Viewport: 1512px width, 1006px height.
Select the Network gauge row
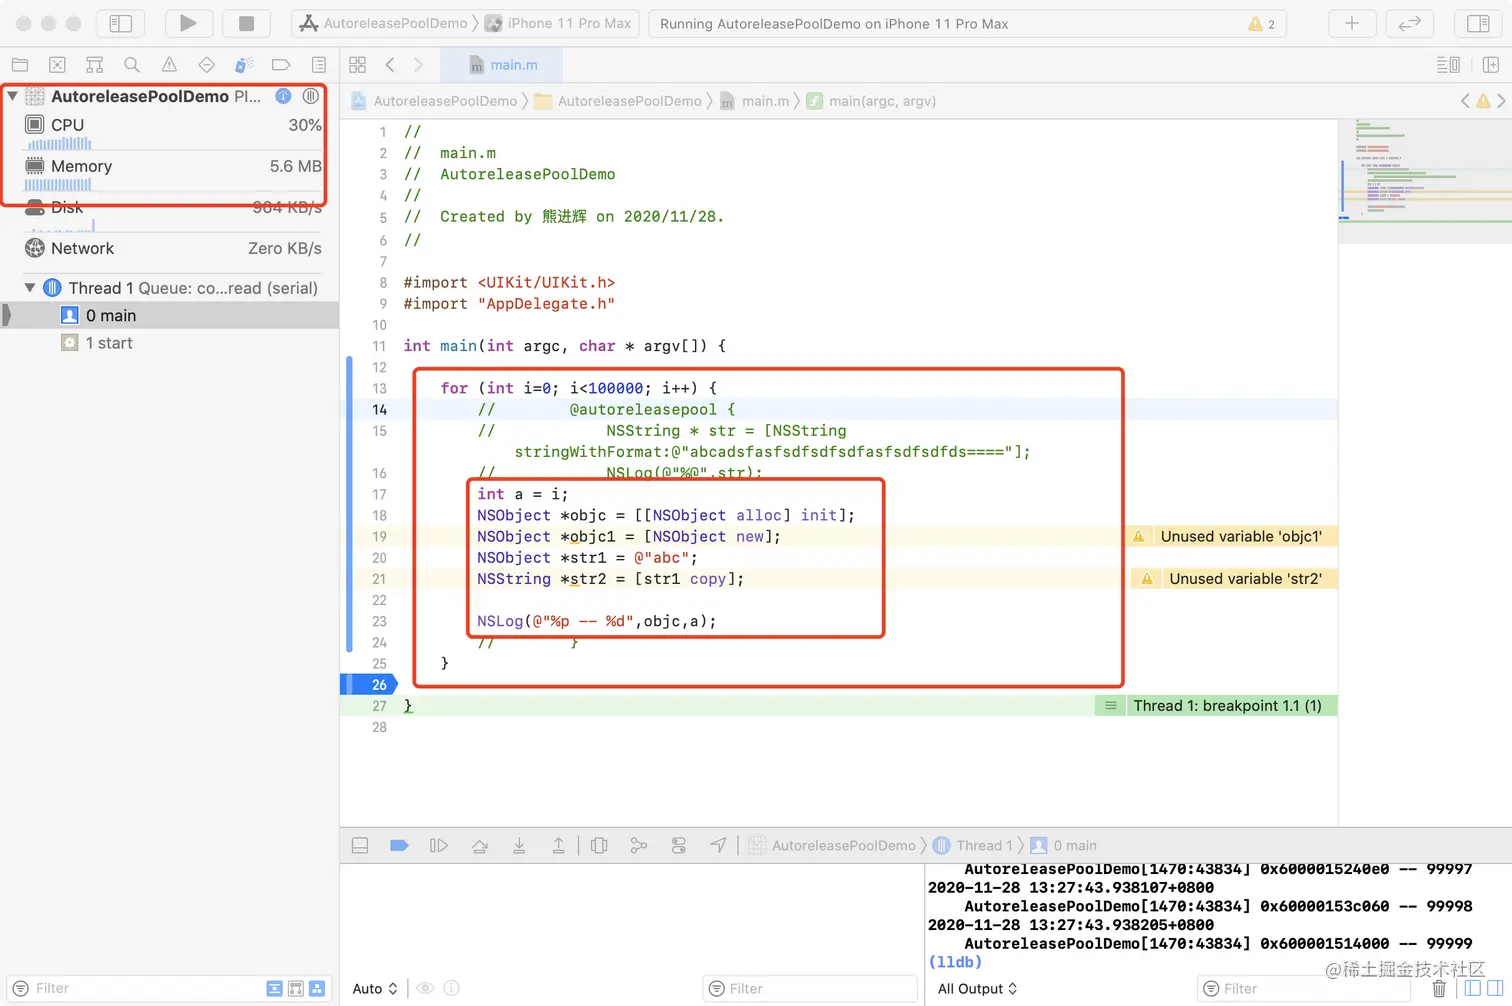click(x=172, y=248)
